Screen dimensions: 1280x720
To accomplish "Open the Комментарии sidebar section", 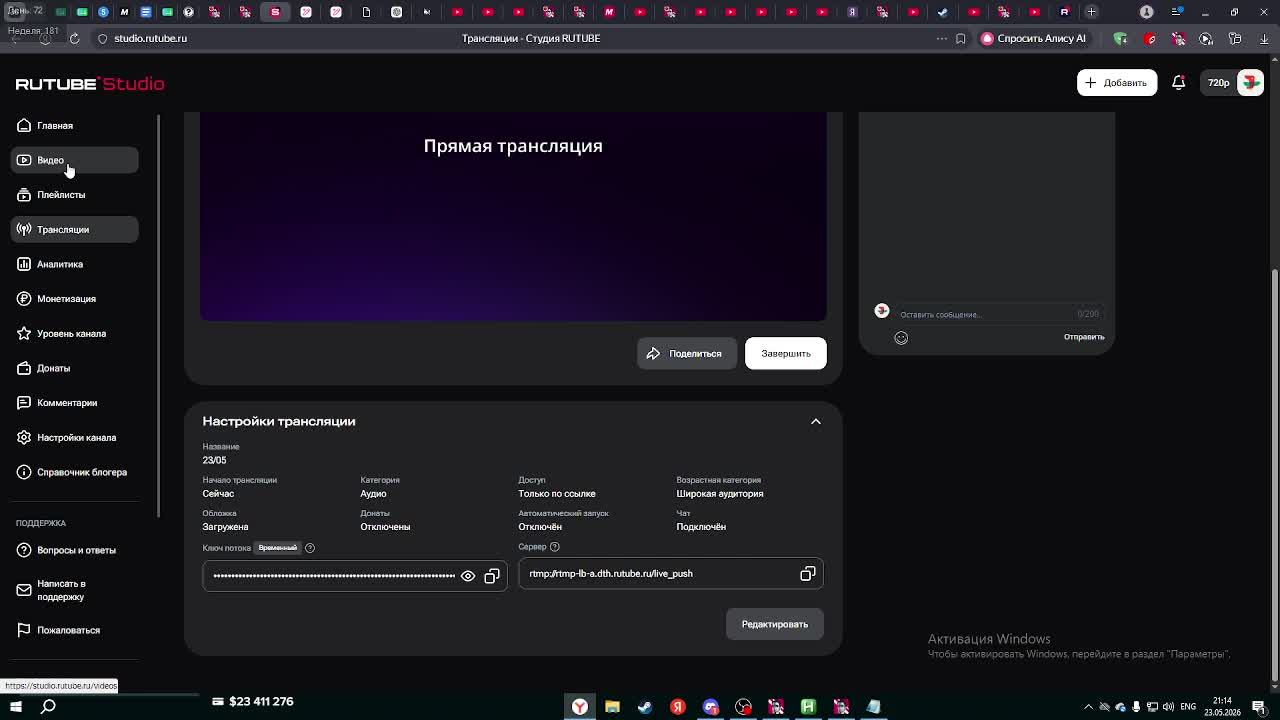I will 75,403.
